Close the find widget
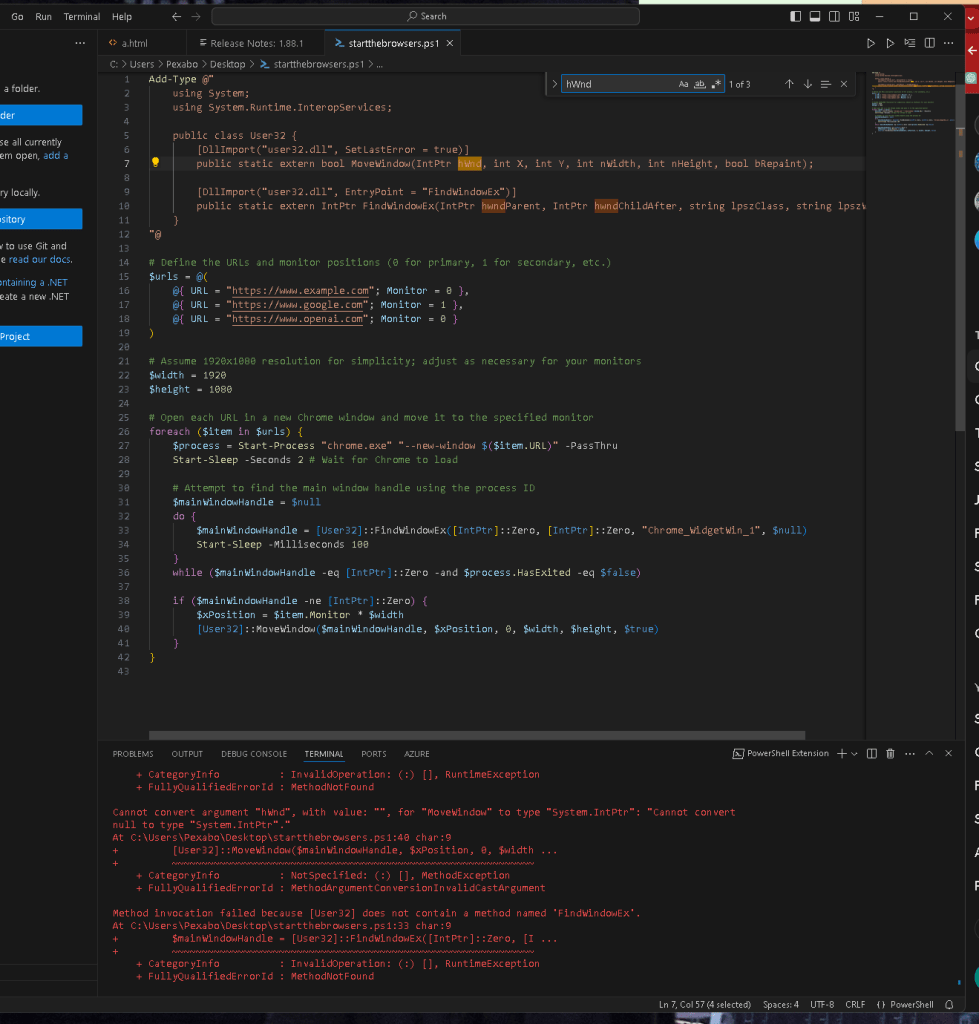 tap(844, 84)
